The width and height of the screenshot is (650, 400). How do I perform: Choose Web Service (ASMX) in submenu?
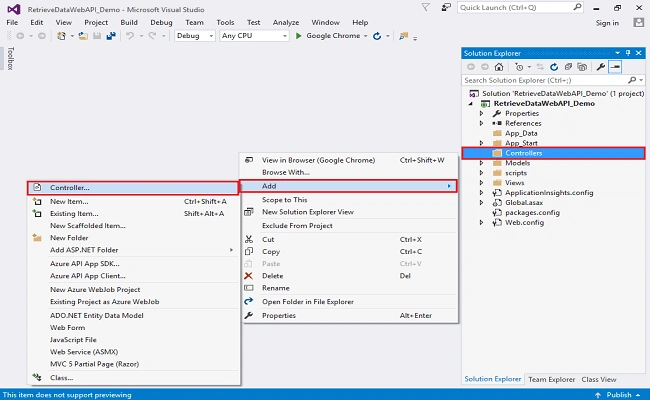coord(133,352)
